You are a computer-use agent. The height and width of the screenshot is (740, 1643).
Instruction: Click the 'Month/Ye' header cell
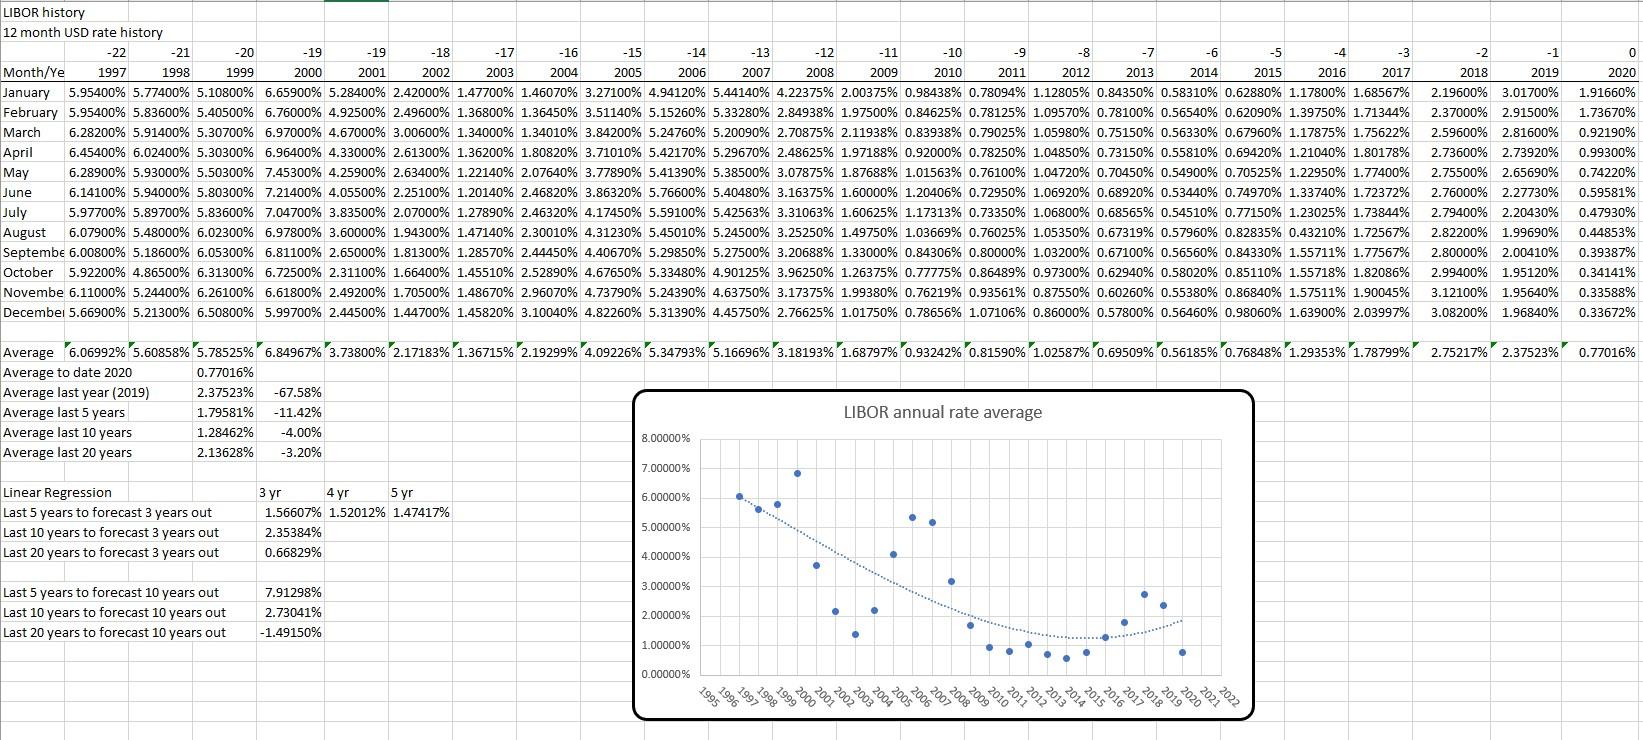(x=33, y=72)
